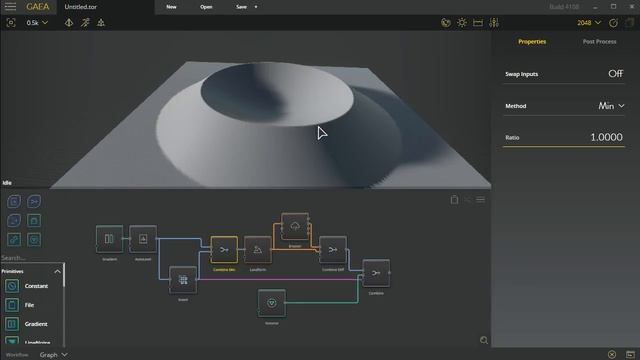Open the graph options menu icon
640x360 pixels.
point(480,200)
